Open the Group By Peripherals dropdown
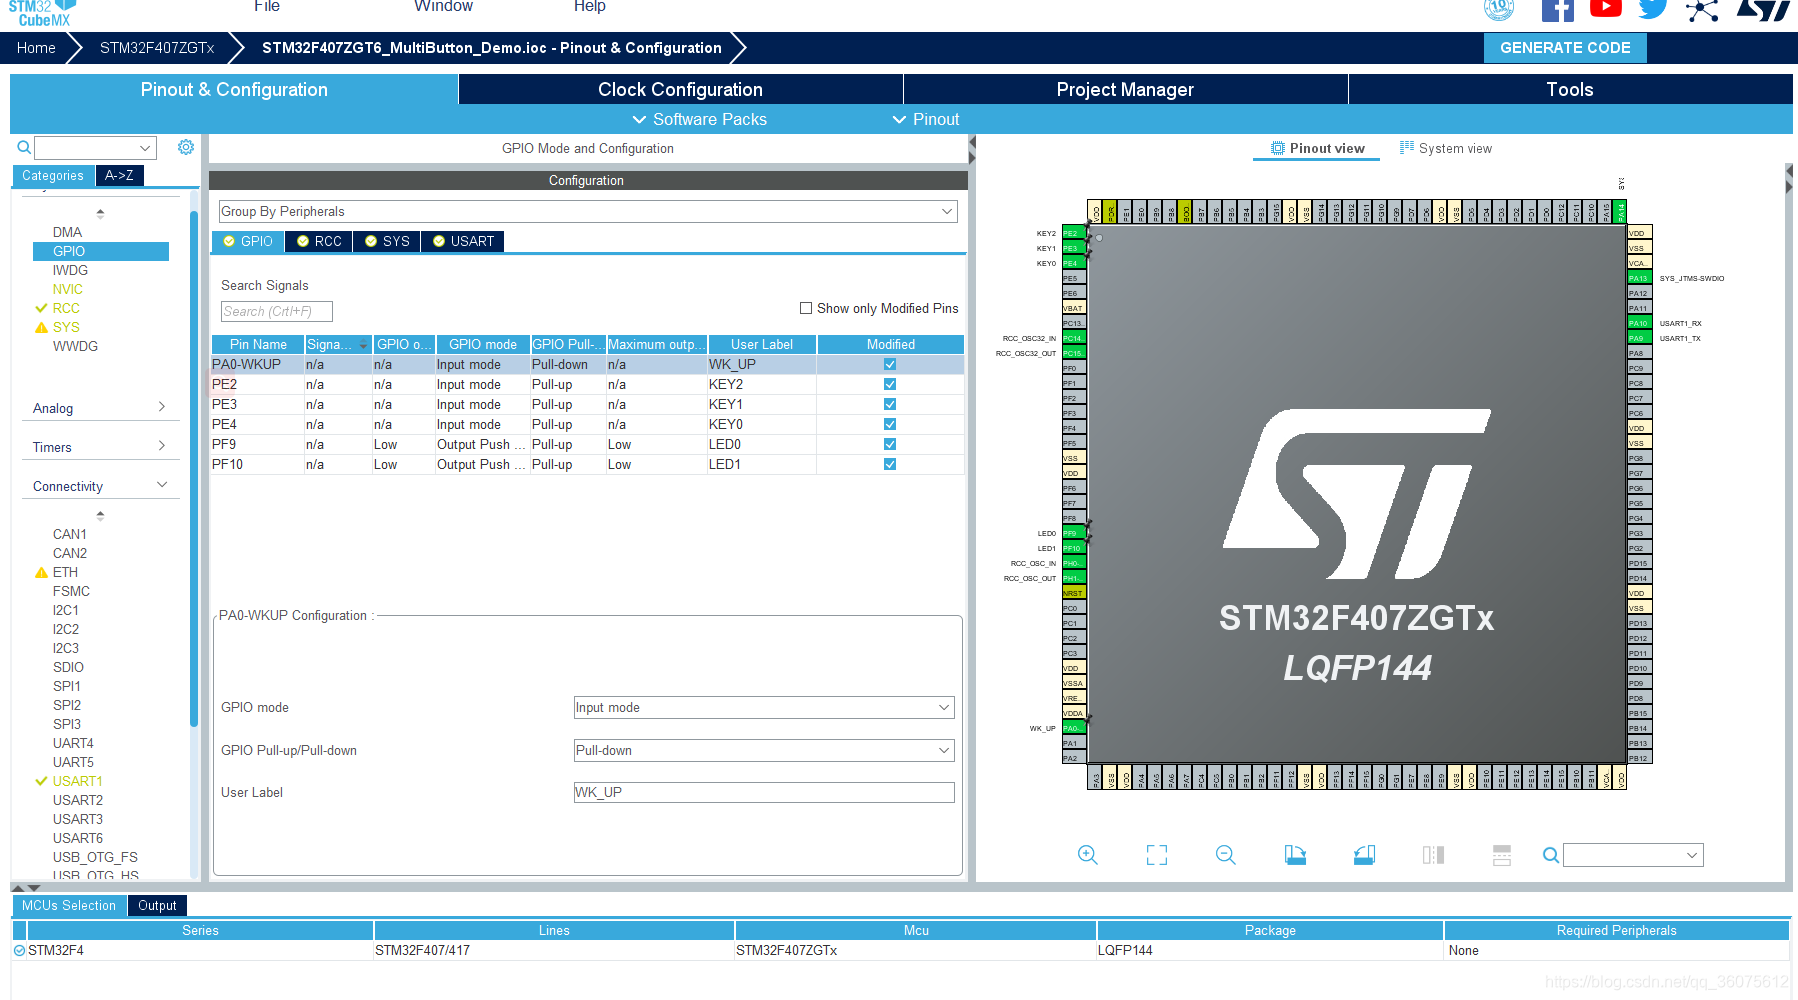The image size is (1798, 1000). pos(947,211)
